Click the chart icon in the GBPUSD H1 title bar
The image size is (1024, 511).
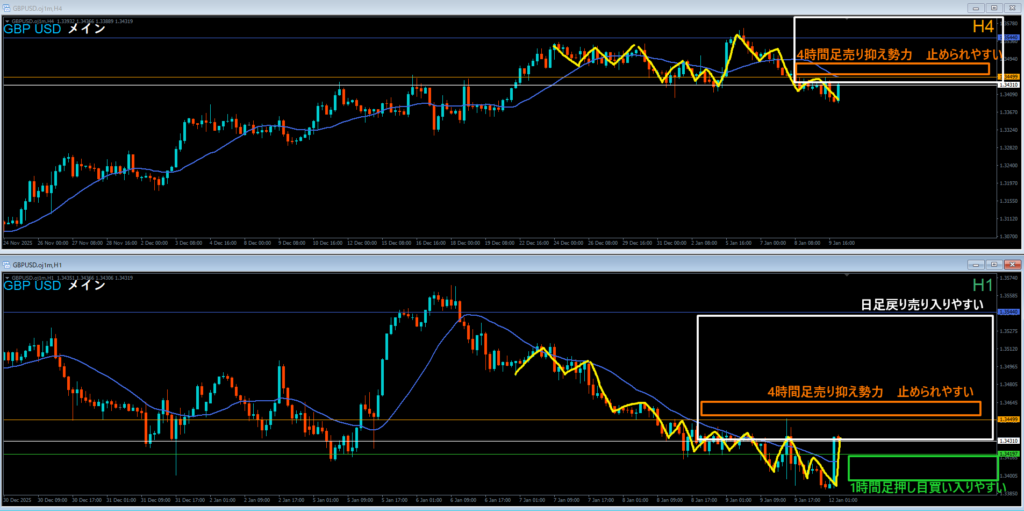pos(7,264)
